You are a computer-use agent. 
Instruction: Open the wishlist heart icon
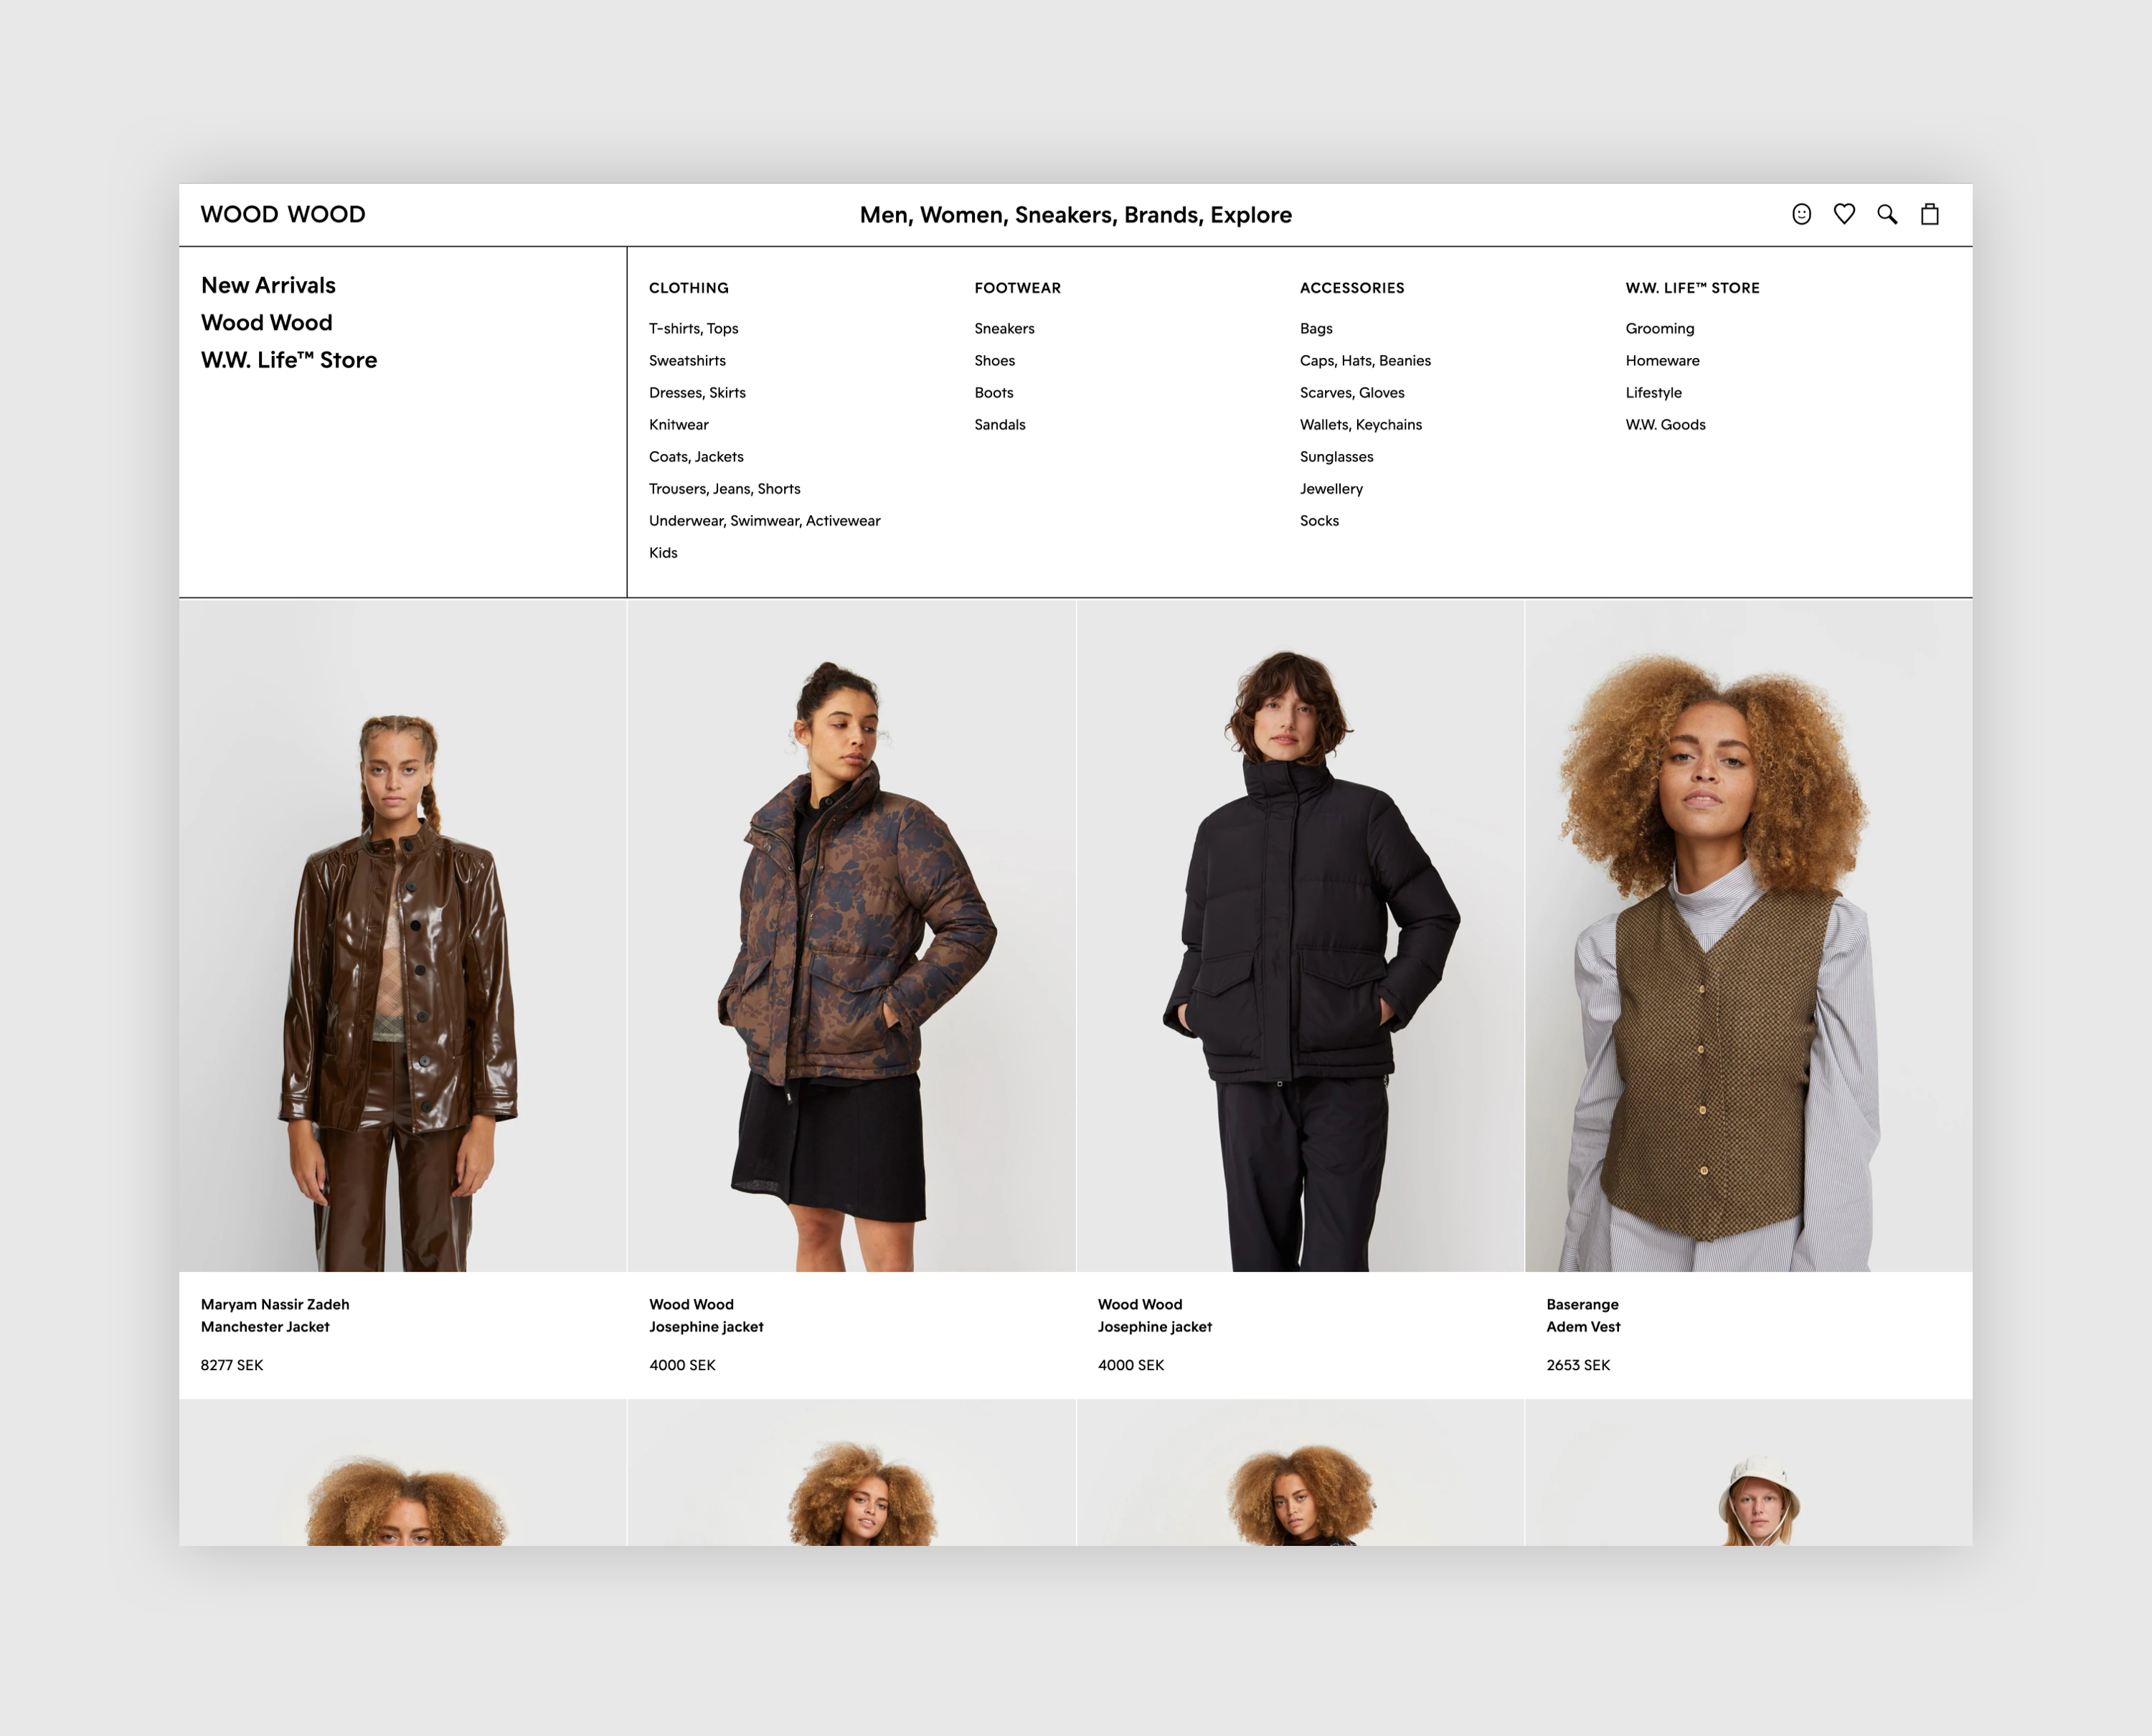(1844, 214)
